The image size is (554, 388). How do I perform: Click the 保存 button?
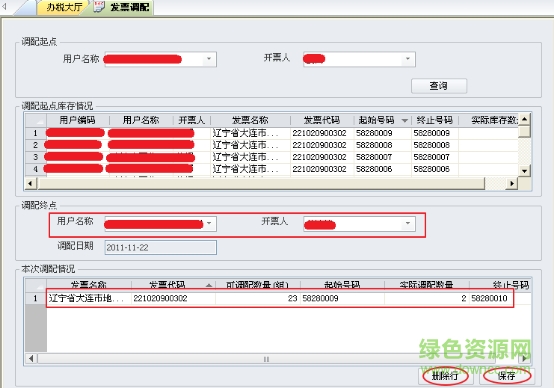tap(507, 376)
